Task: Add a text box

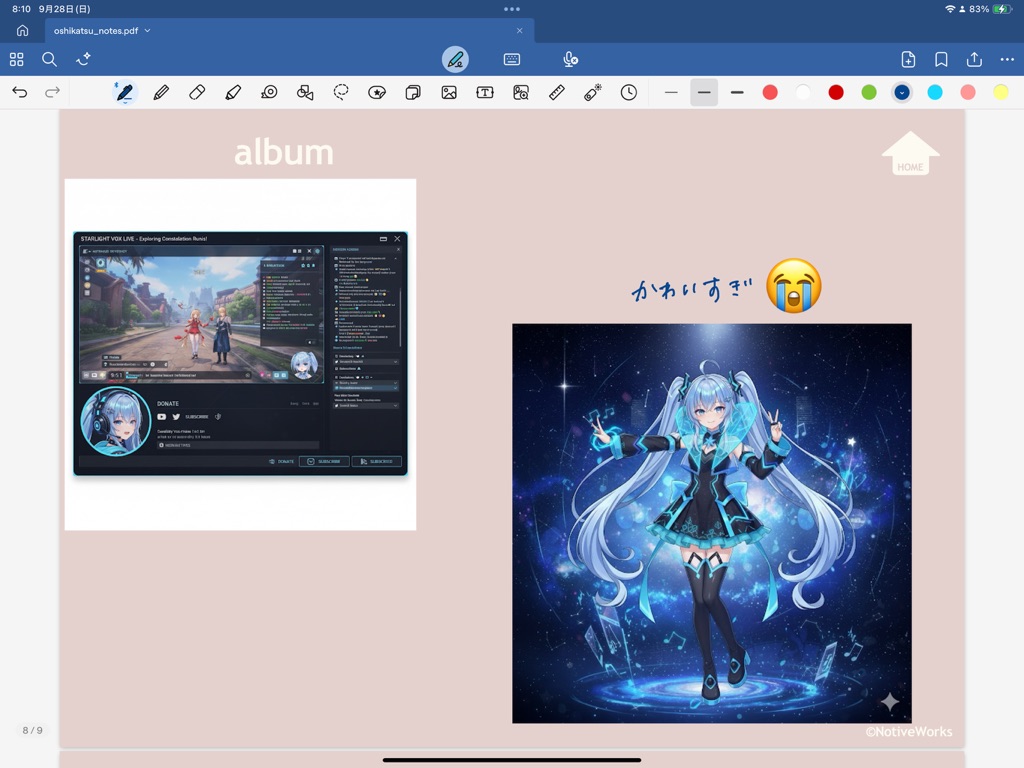Action: click(x=485, y=93)
